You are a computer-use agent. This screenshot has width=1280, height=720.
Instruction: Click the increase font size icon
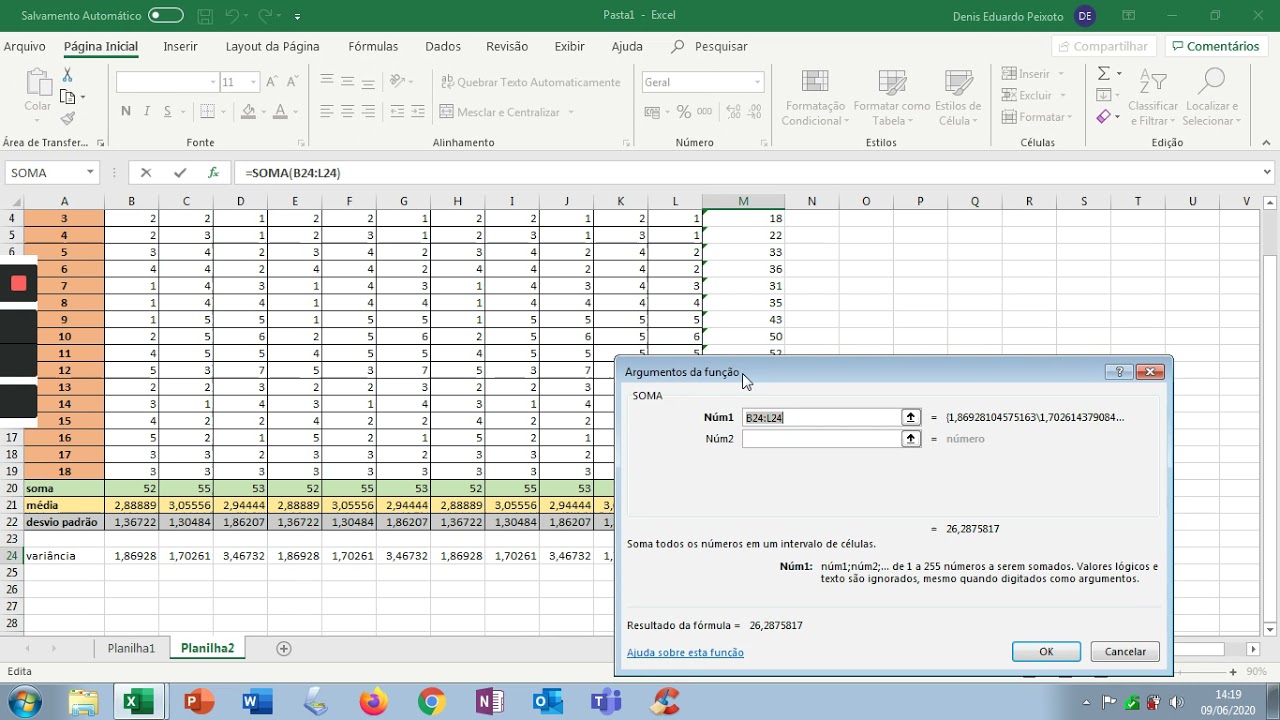tap(273, 82)
